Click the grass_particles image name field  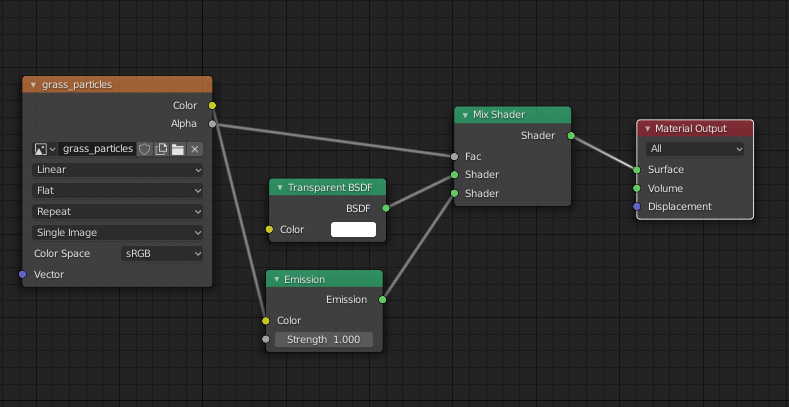[x=98, y=149]
